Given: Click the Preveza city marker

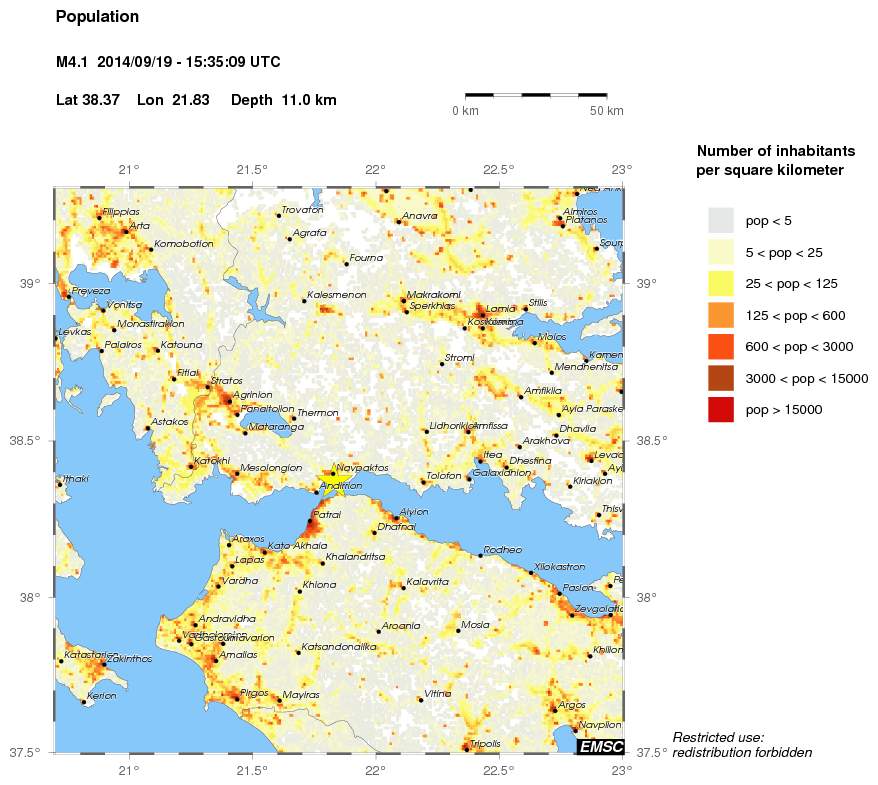Looking at the screenshot, I should 68,297.
